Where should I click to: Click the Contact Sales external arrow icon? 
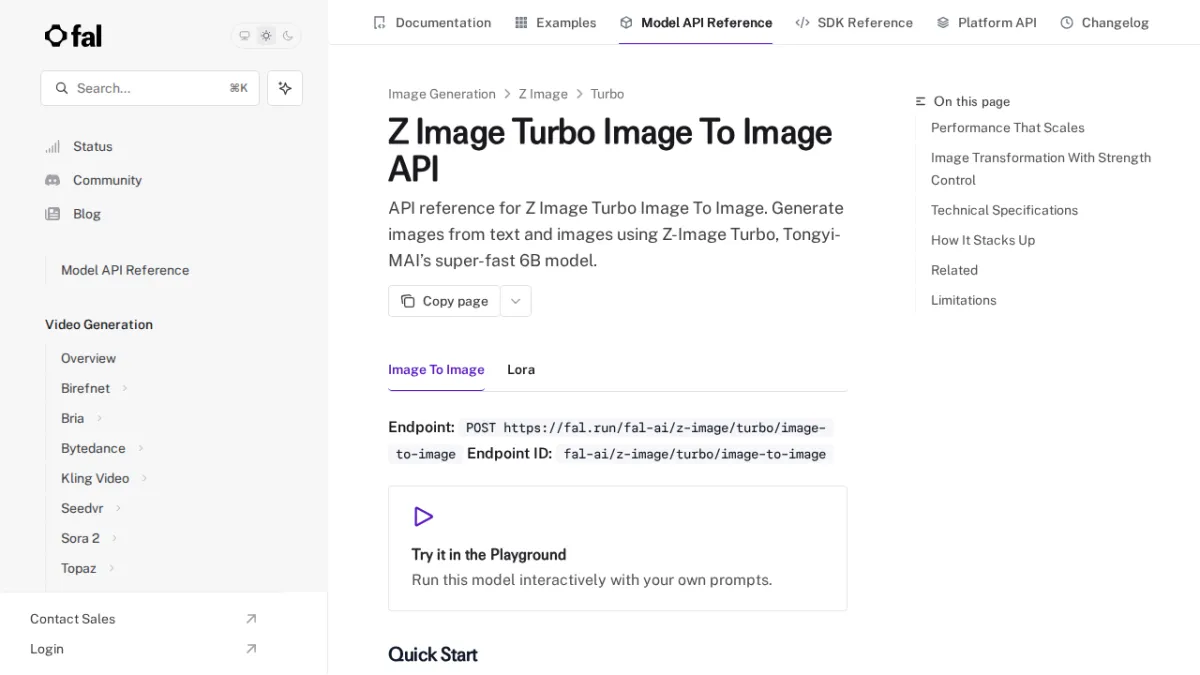(251, 619)
